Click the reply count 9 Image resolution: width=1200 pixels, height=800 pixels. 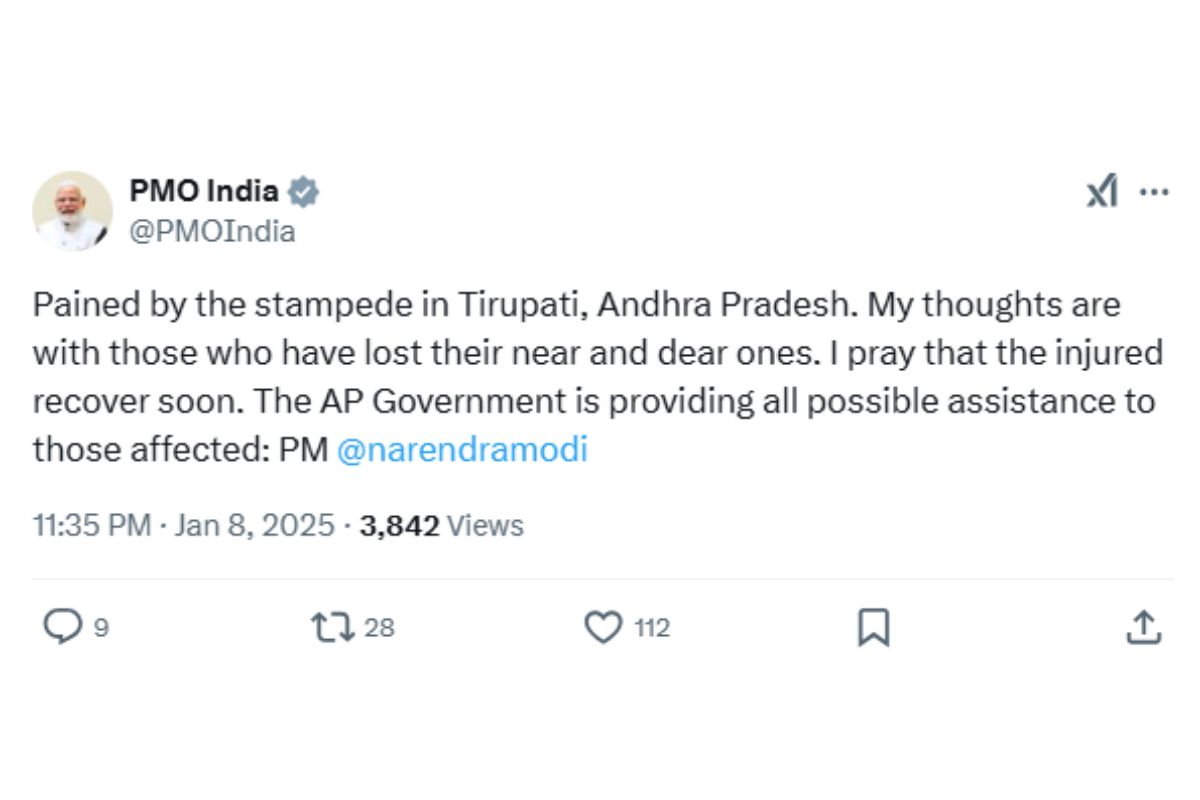tap(101, 628)
